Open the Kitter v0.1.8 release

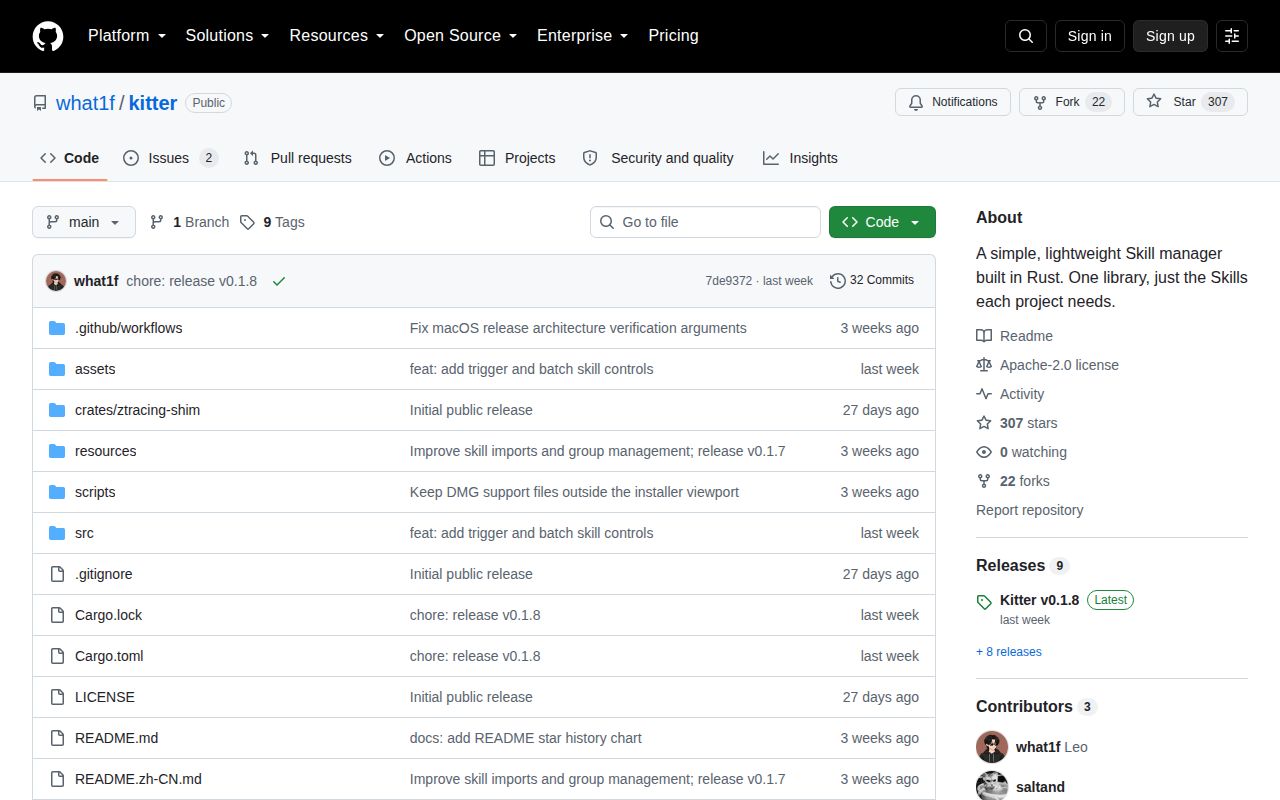1039,600
